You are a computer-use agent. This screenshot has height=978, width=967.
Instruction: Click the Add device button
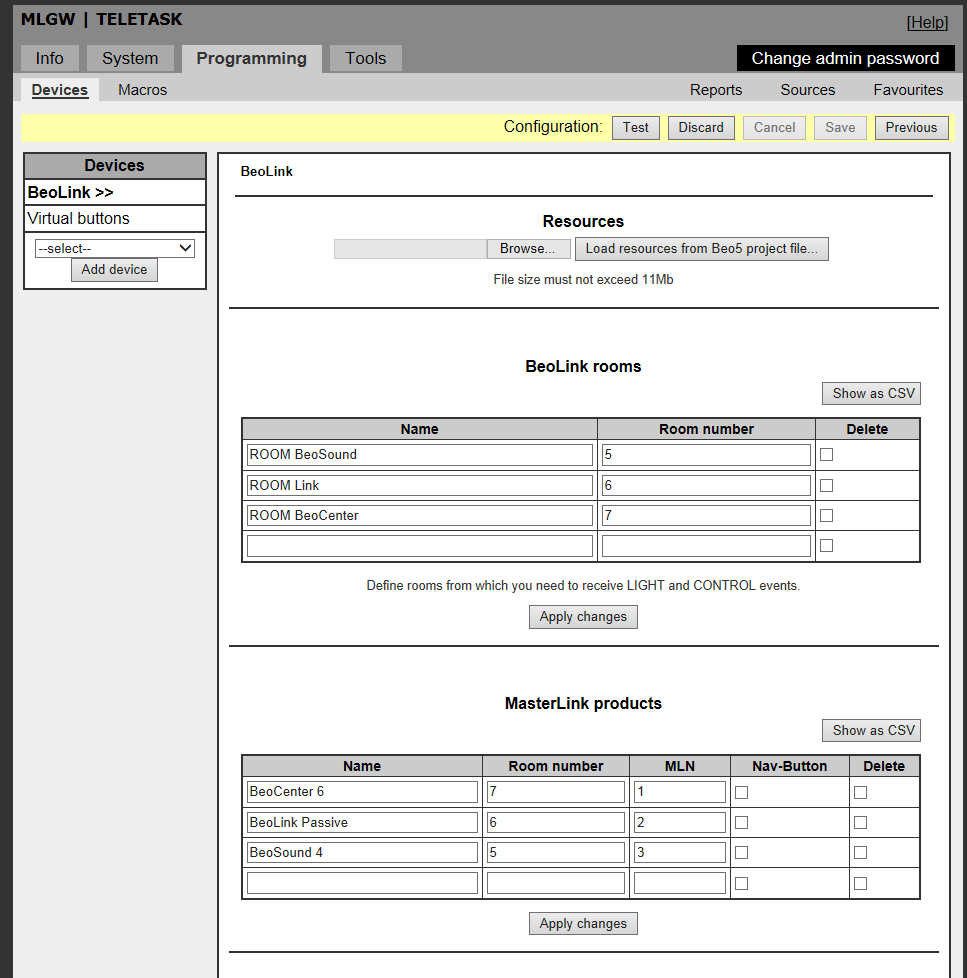pyautogui.click(x=114, y=269)
